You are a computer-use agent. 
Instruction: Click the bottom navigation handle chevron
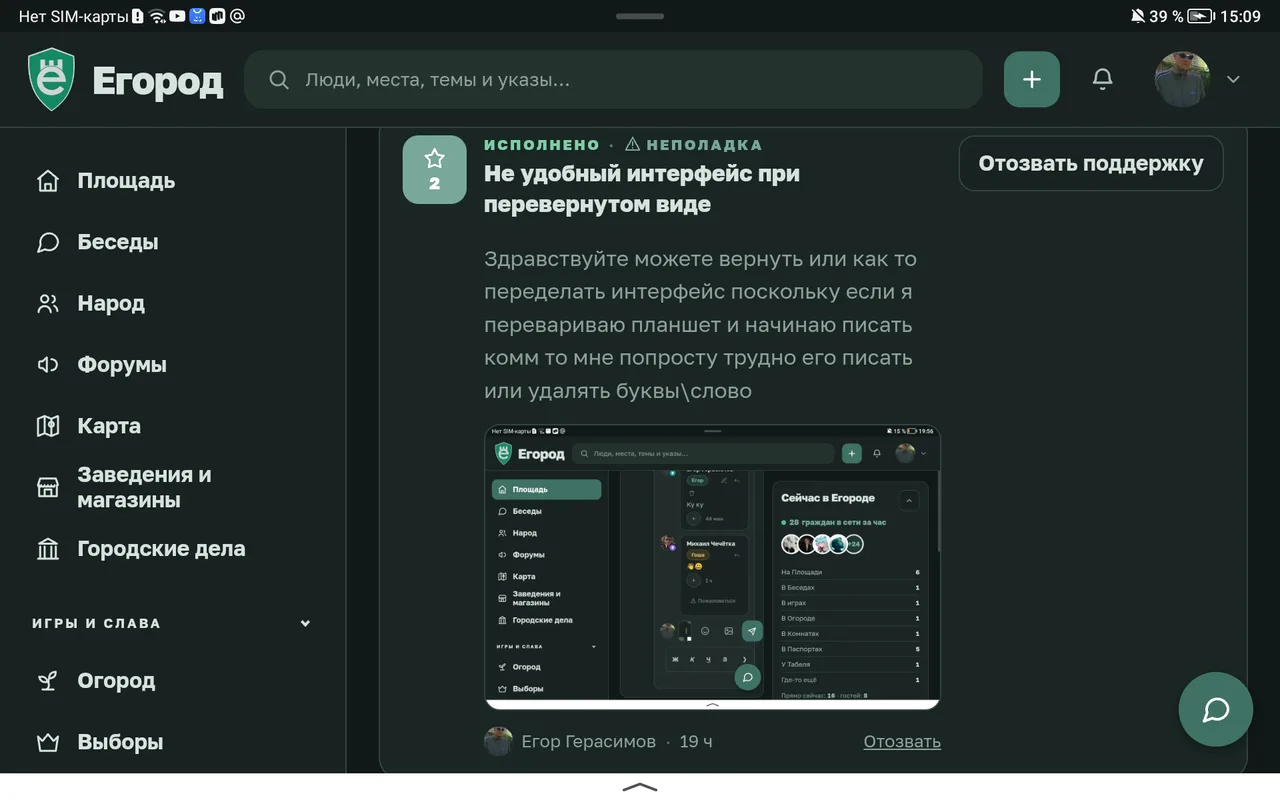(x=640, y=787)
